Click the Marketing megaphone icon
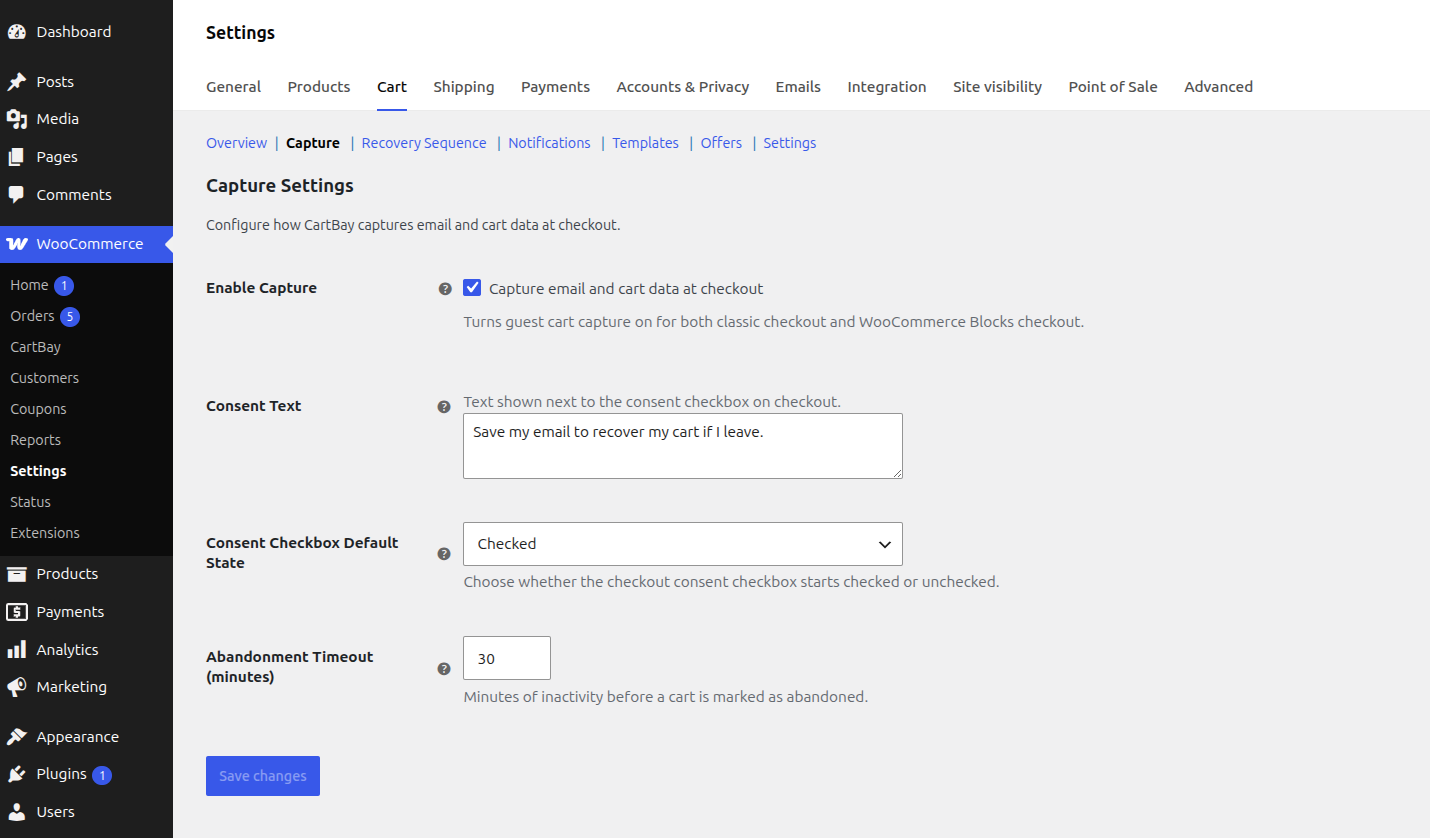The height and width of the screenshot is (838, 1430). (16, 687)
